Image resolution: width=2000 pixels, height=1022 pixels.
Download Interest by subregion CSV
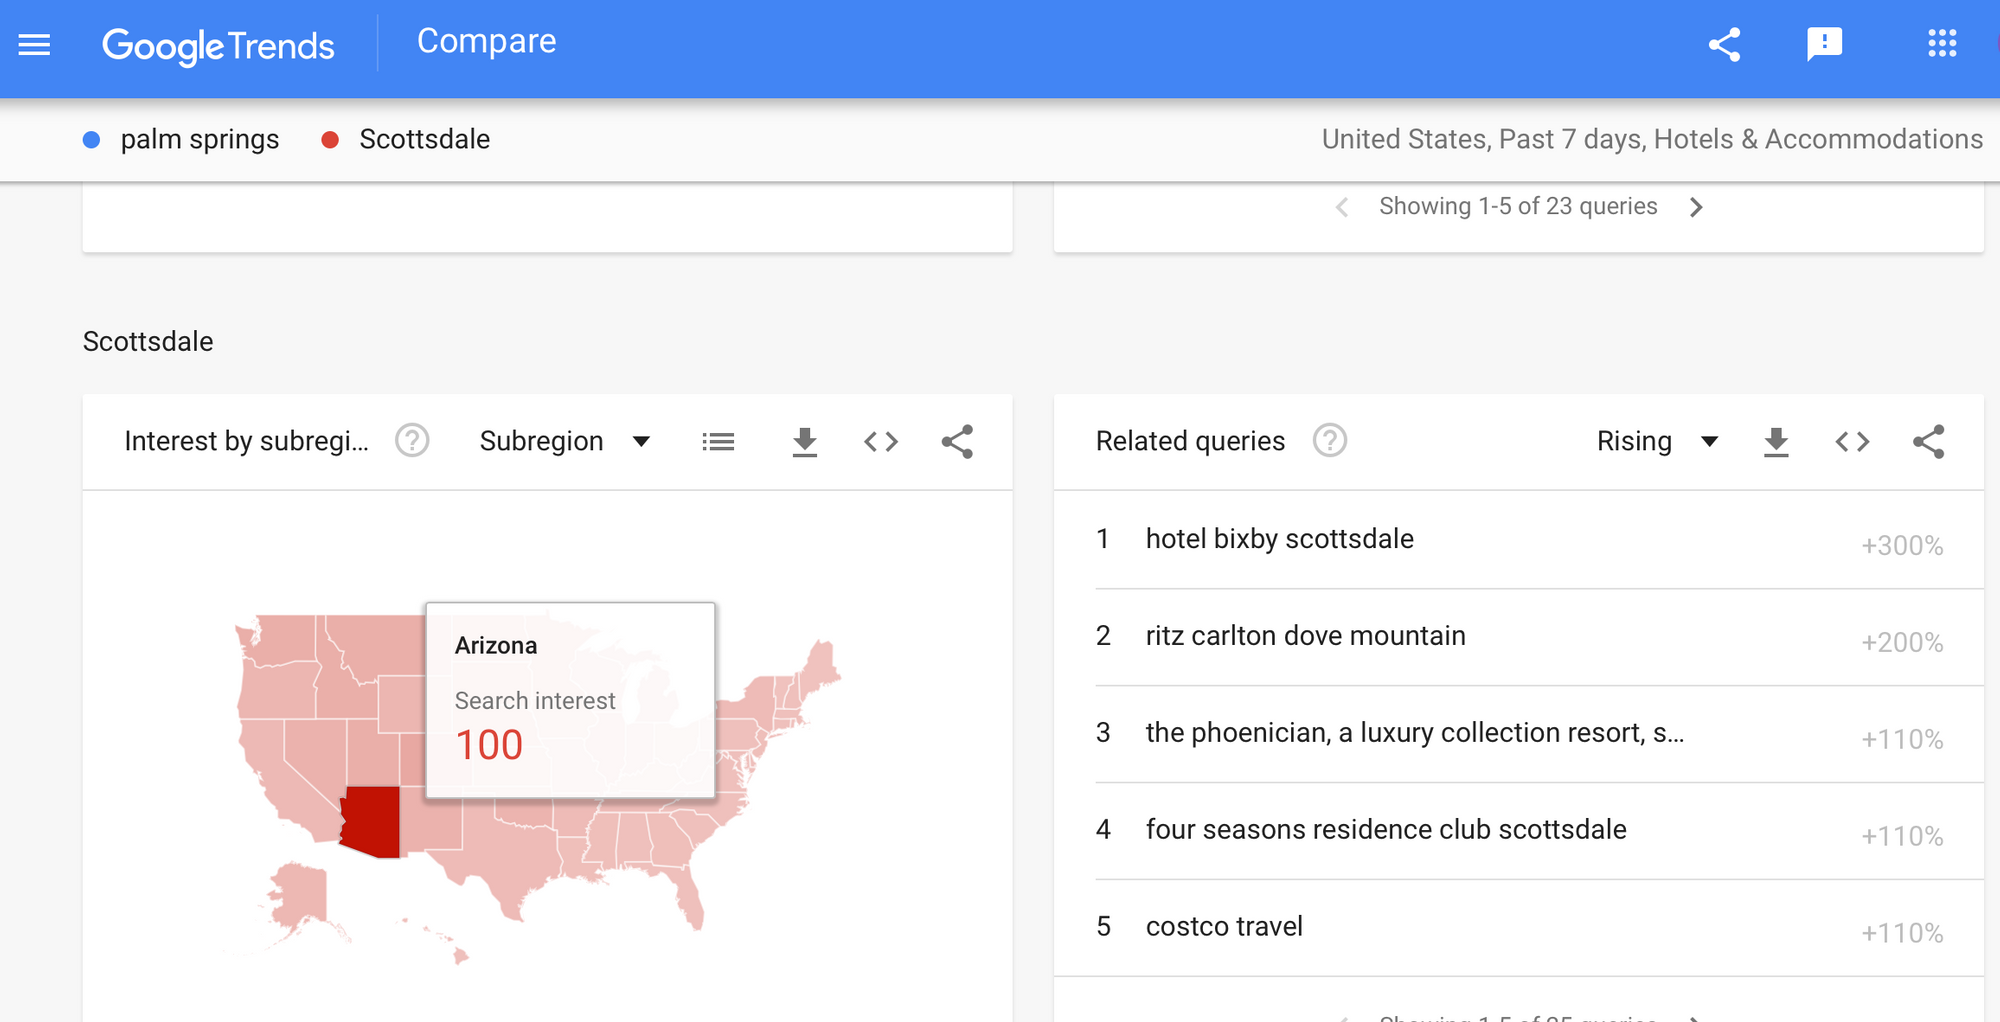point(804,441)
